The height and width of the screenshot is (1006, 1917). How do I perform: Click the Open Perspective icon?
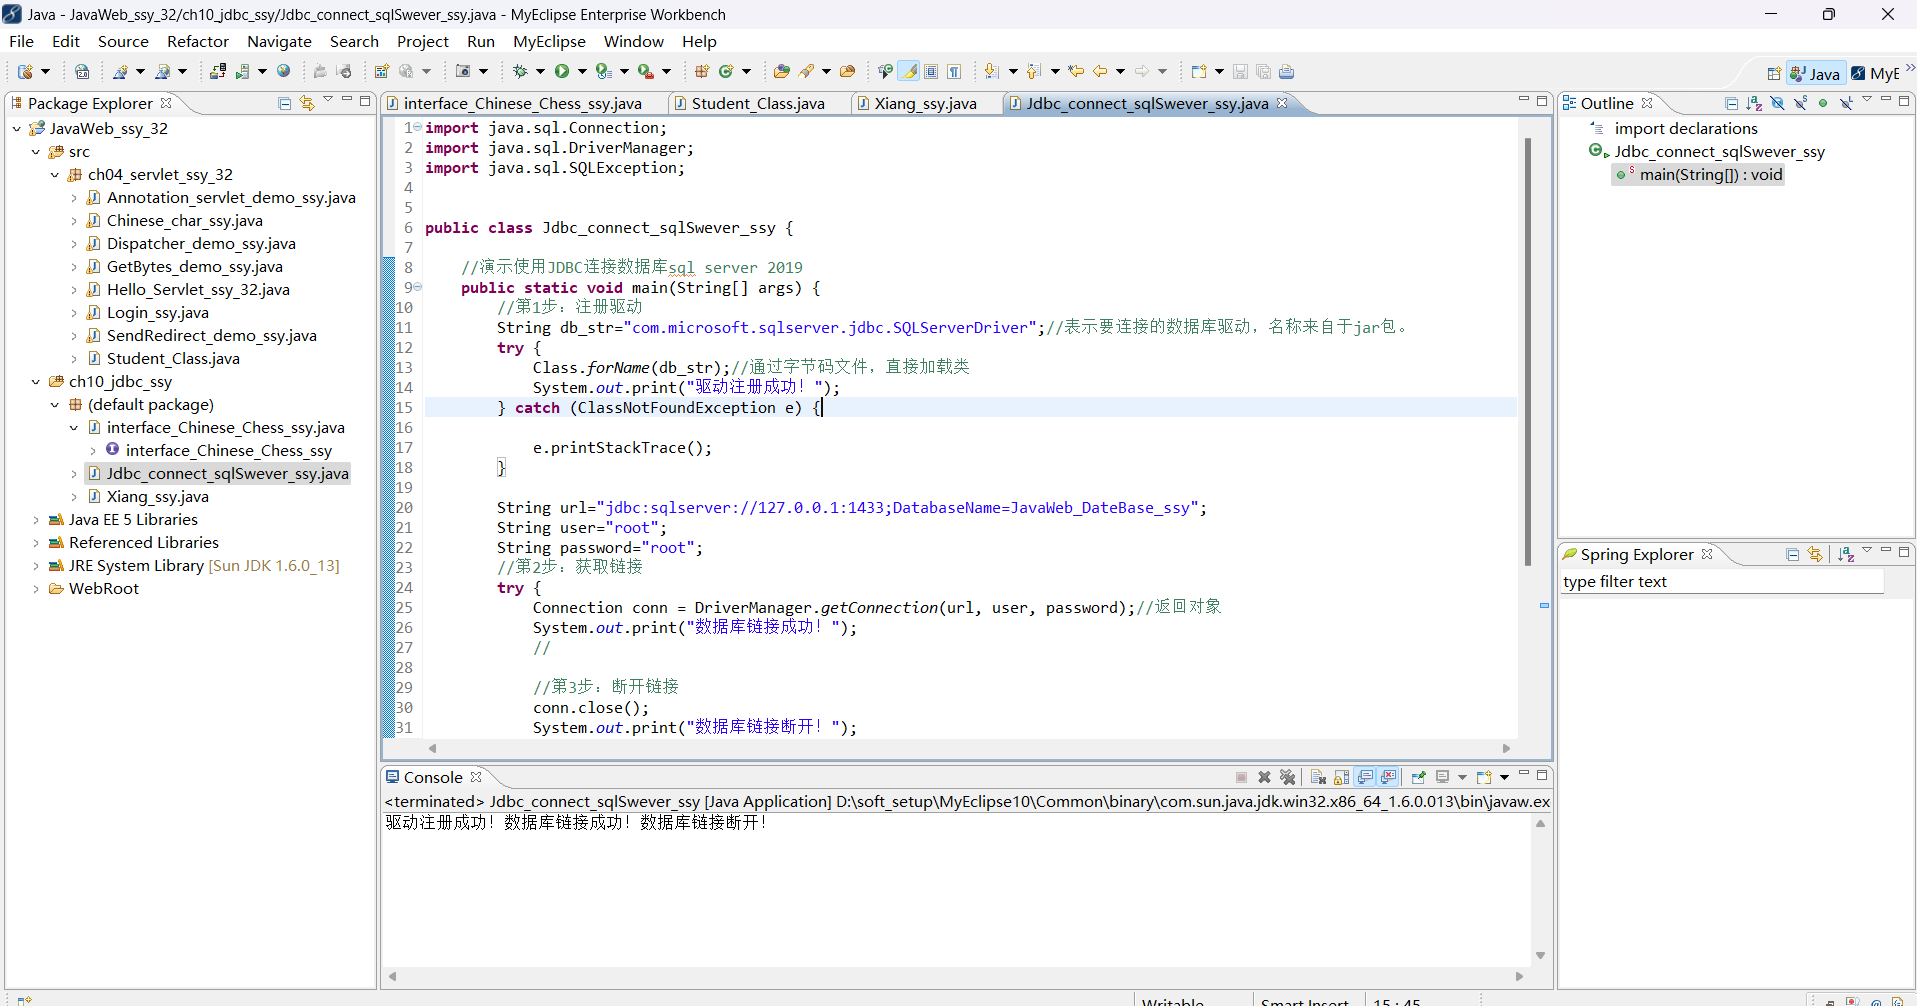click(1774, 73)
